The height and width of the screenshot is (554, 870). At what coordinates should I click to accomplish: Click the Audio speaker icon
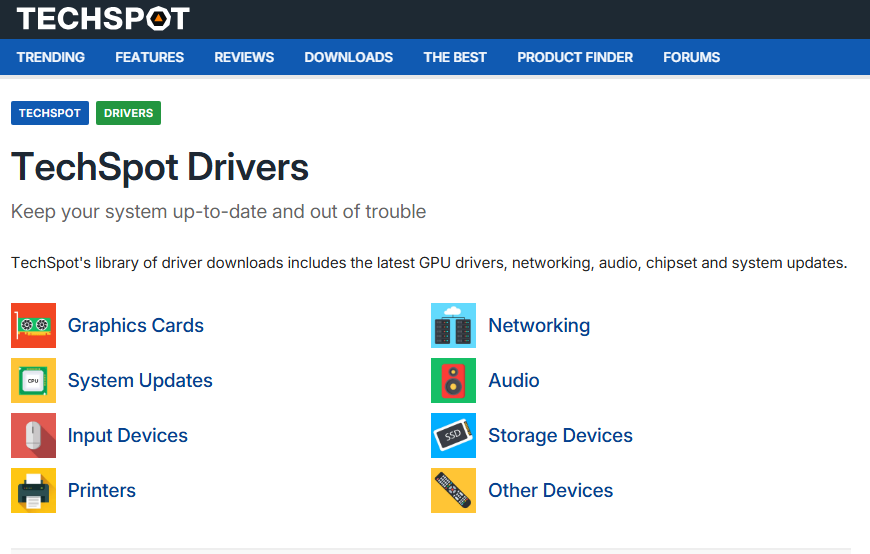click(x=453, y=381)
